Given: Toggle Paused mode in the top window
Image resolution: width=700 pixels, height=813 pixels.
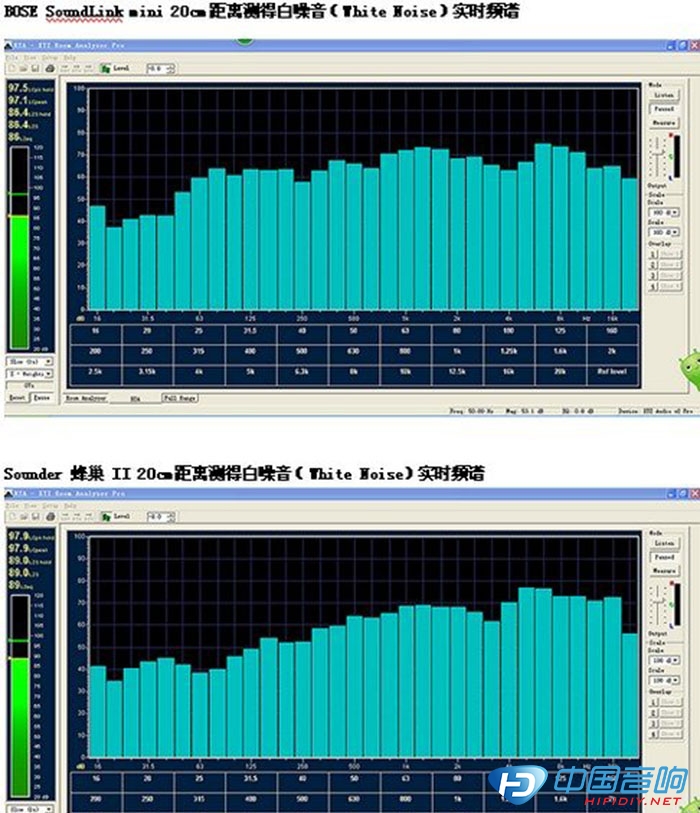Looking at the screenshot, I should (663, 109).
